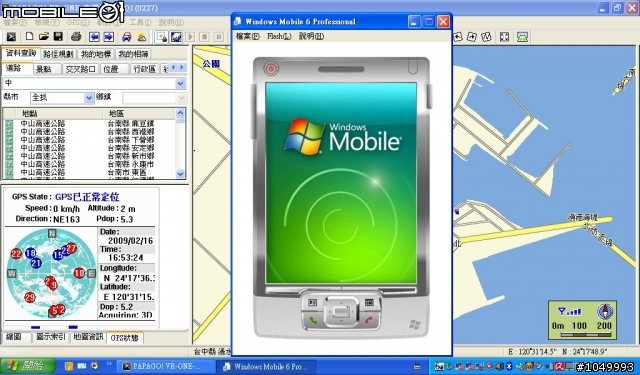Image resolution: width=640 pixels, height=375 pixels.
Task: Click the green call button on emulator
Action: pos(313,321)
